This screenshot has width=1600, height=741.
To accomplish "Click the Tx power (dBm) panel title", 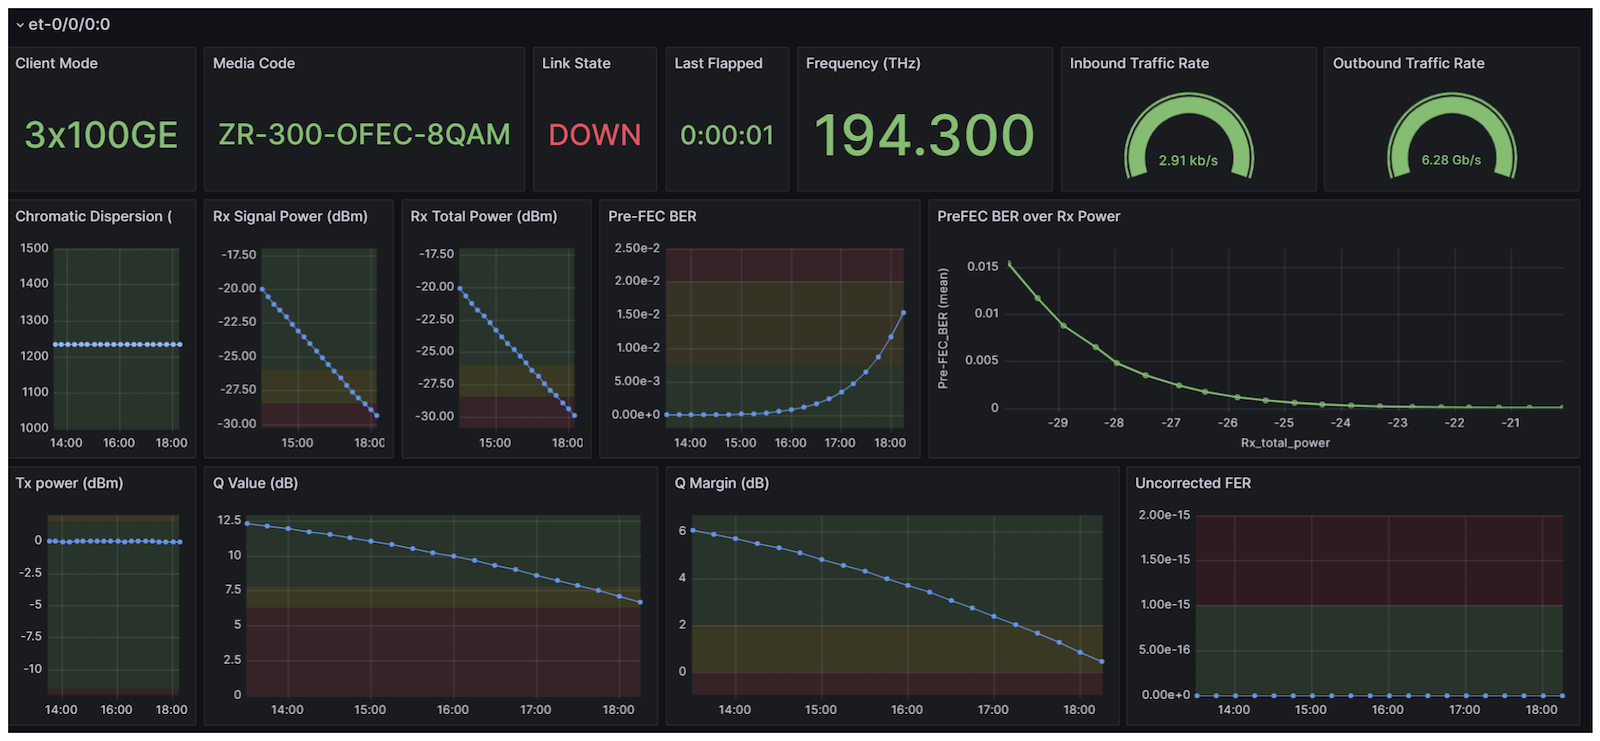I will [69, 483].
